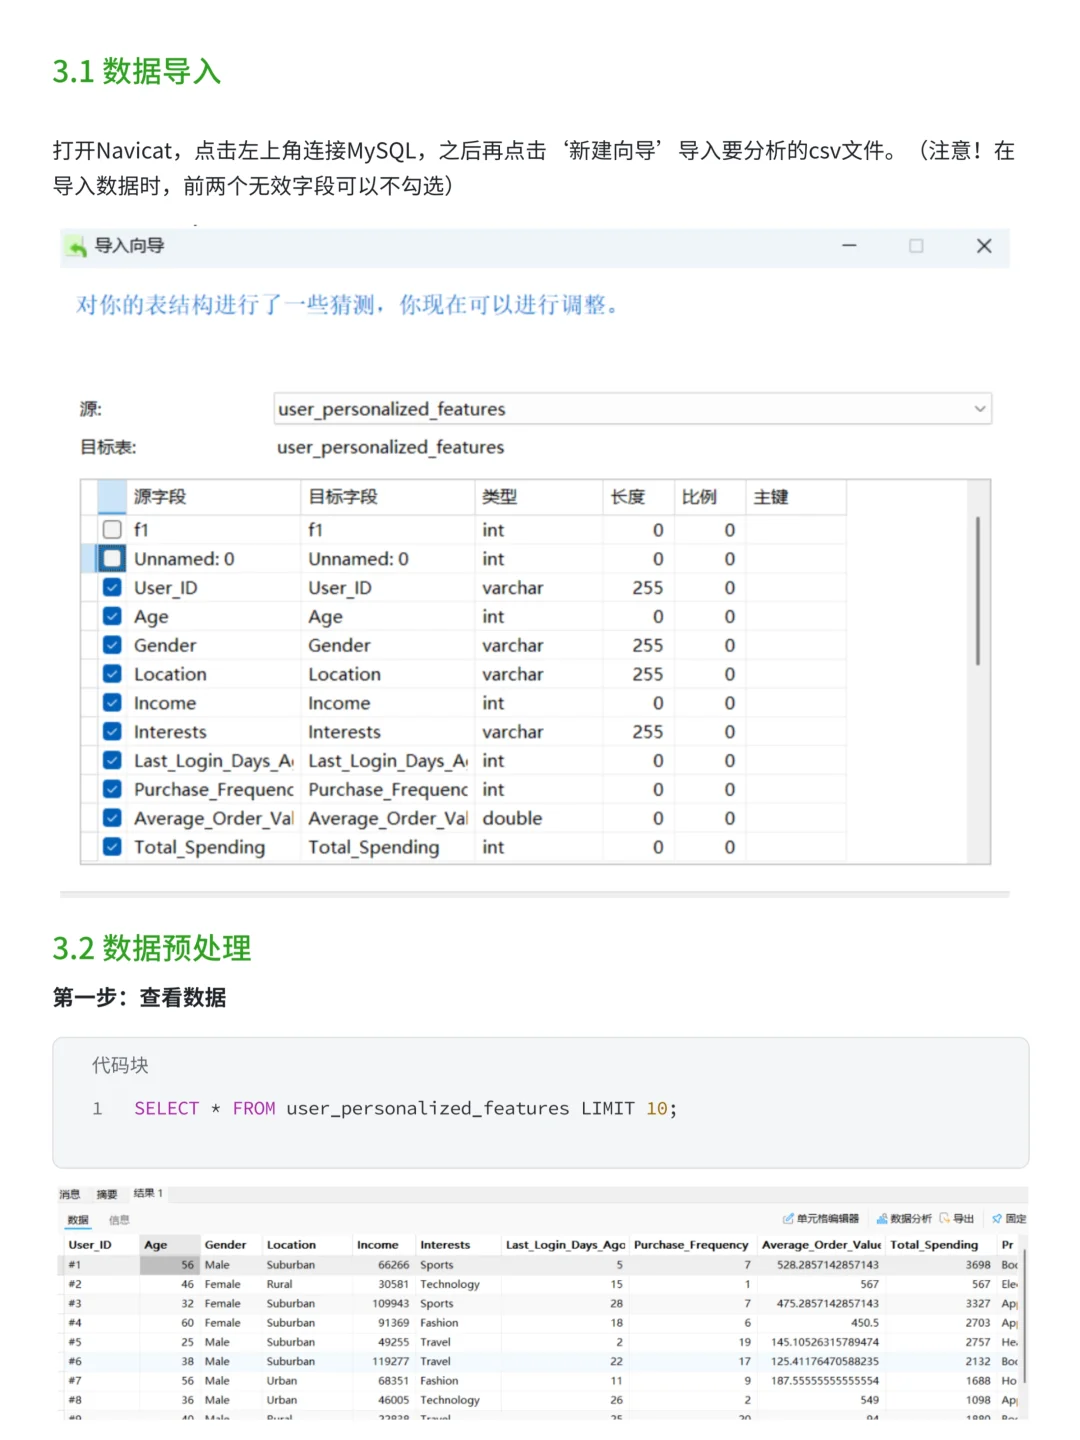This screenshot has width=1080, height=1440.
Task: Select the 数据 data sub-tab
Action: click(x=78, y=1219)
